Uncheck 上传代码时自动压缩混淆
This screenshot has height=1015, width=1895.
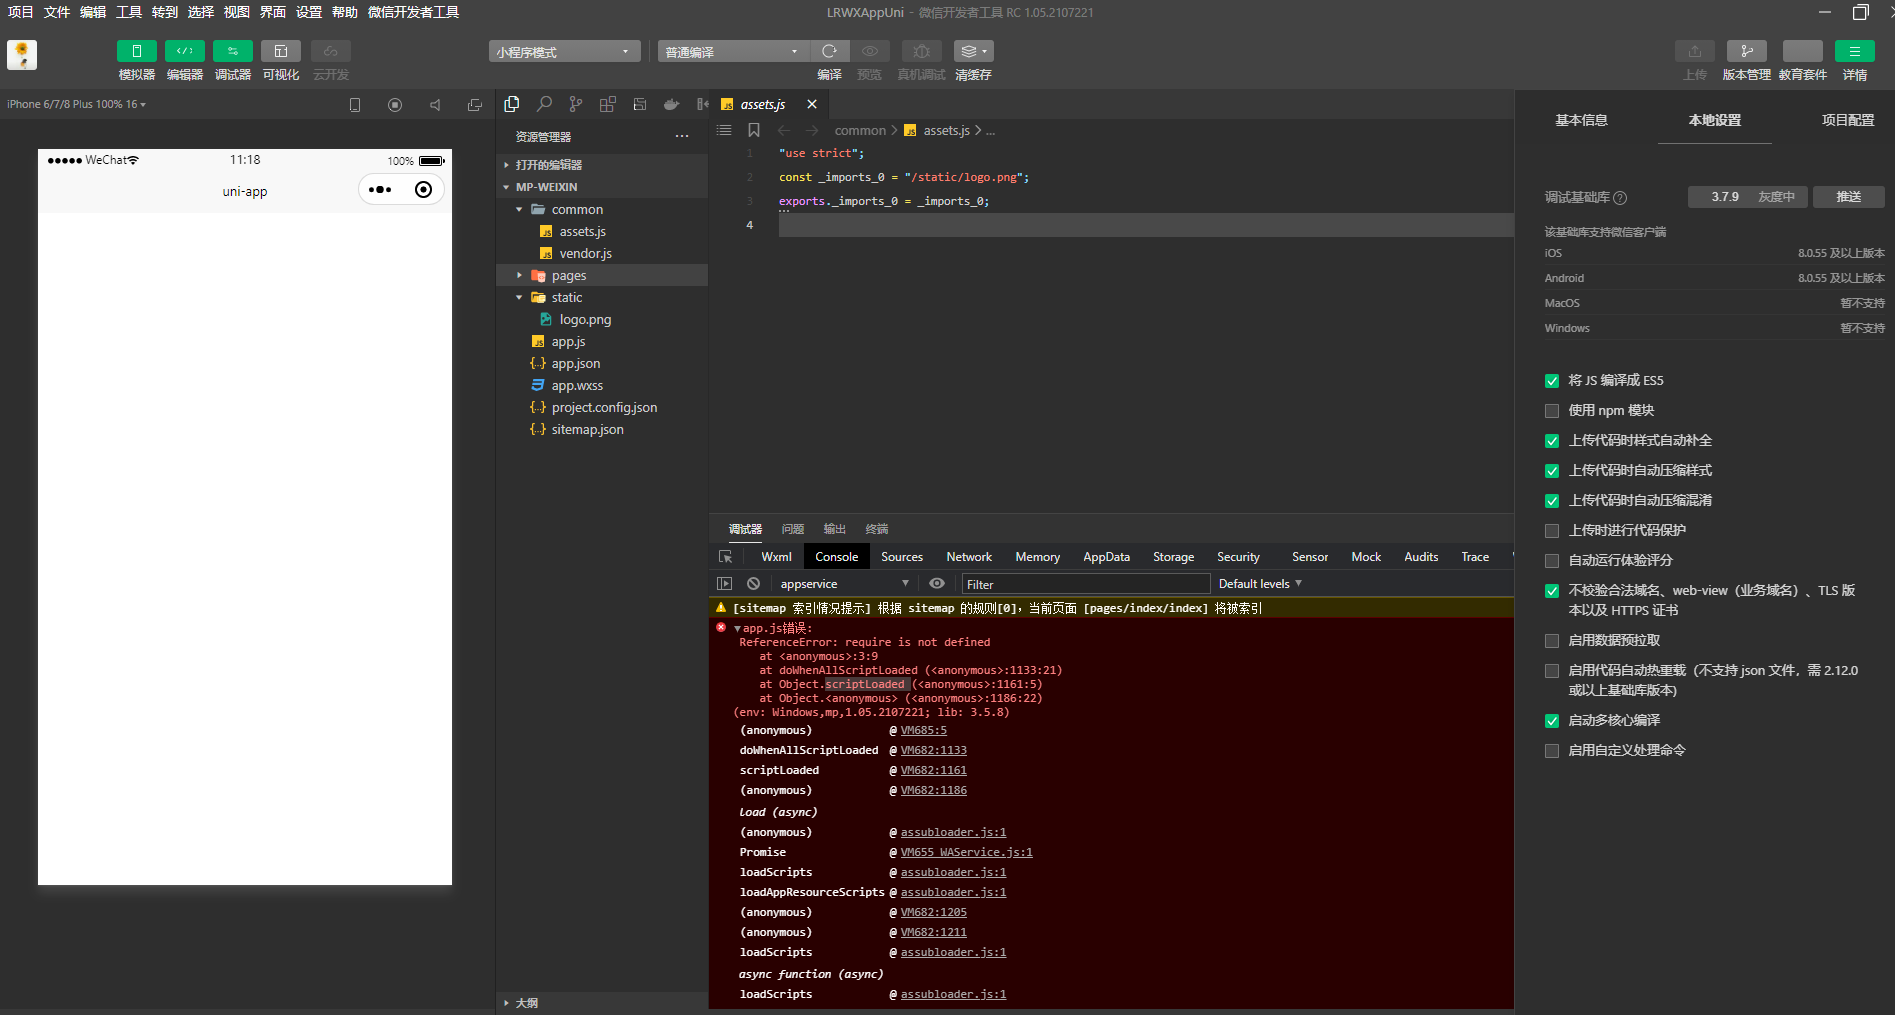[x=1552, y=501]
